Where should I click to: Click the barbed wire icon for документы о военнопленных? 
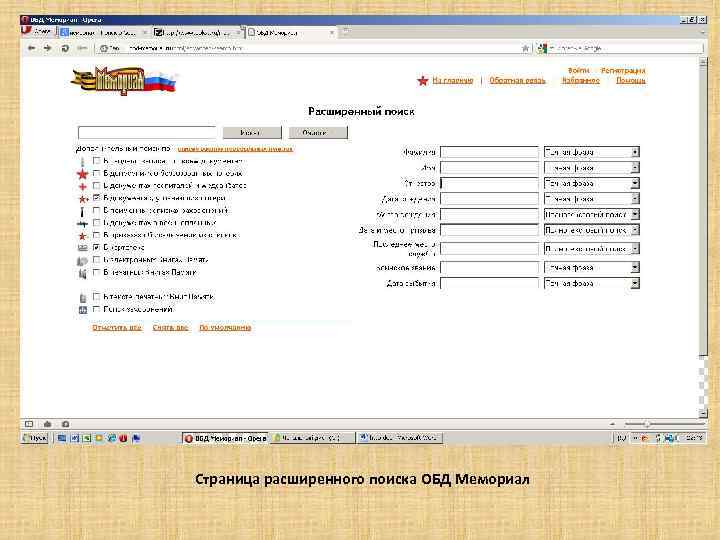(82, 224)
